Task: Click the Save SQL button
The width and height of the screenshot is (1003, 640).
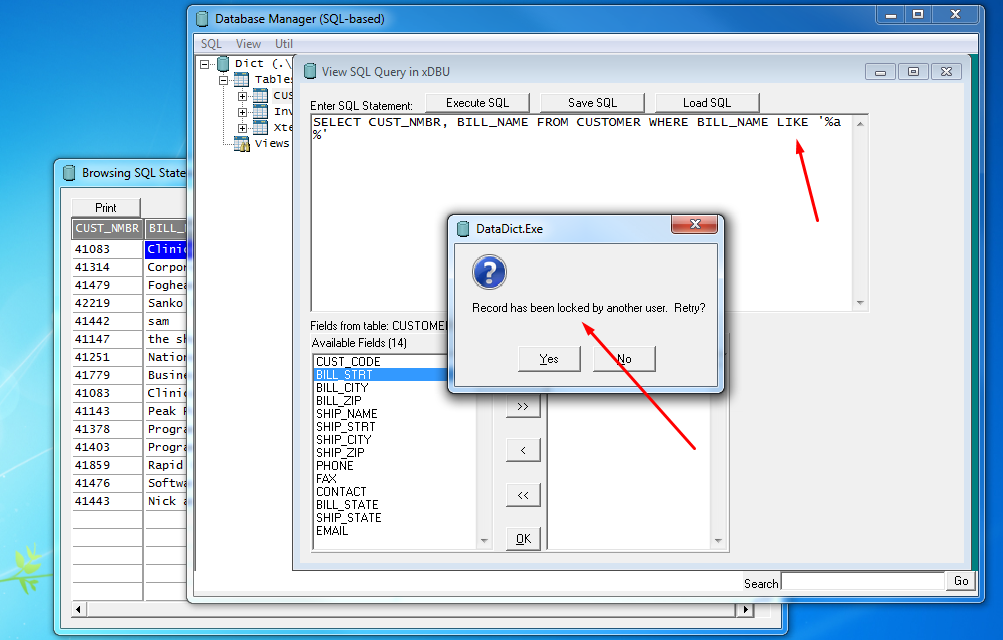Action: point(592,103)
